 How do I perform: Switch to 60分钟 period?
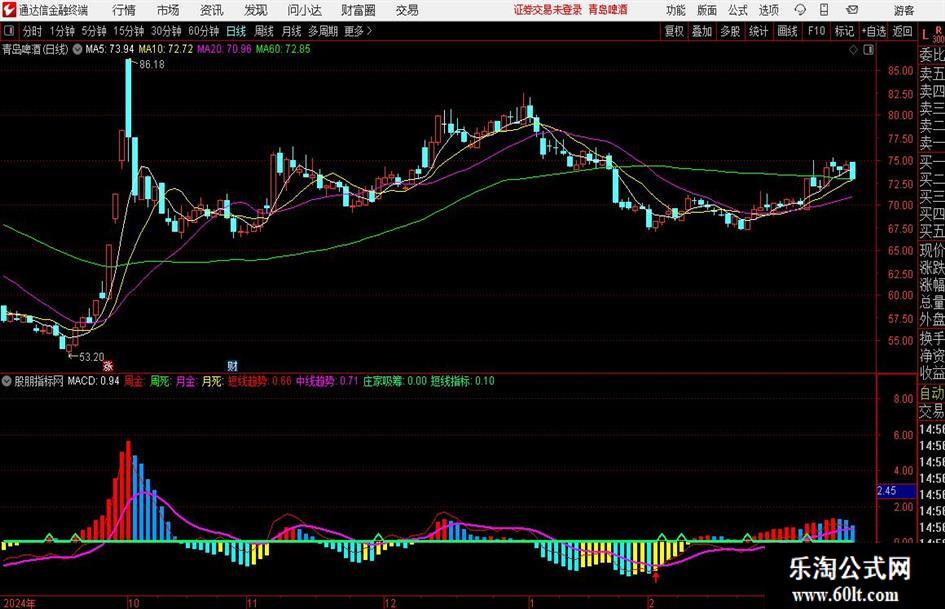coord(204,31)
